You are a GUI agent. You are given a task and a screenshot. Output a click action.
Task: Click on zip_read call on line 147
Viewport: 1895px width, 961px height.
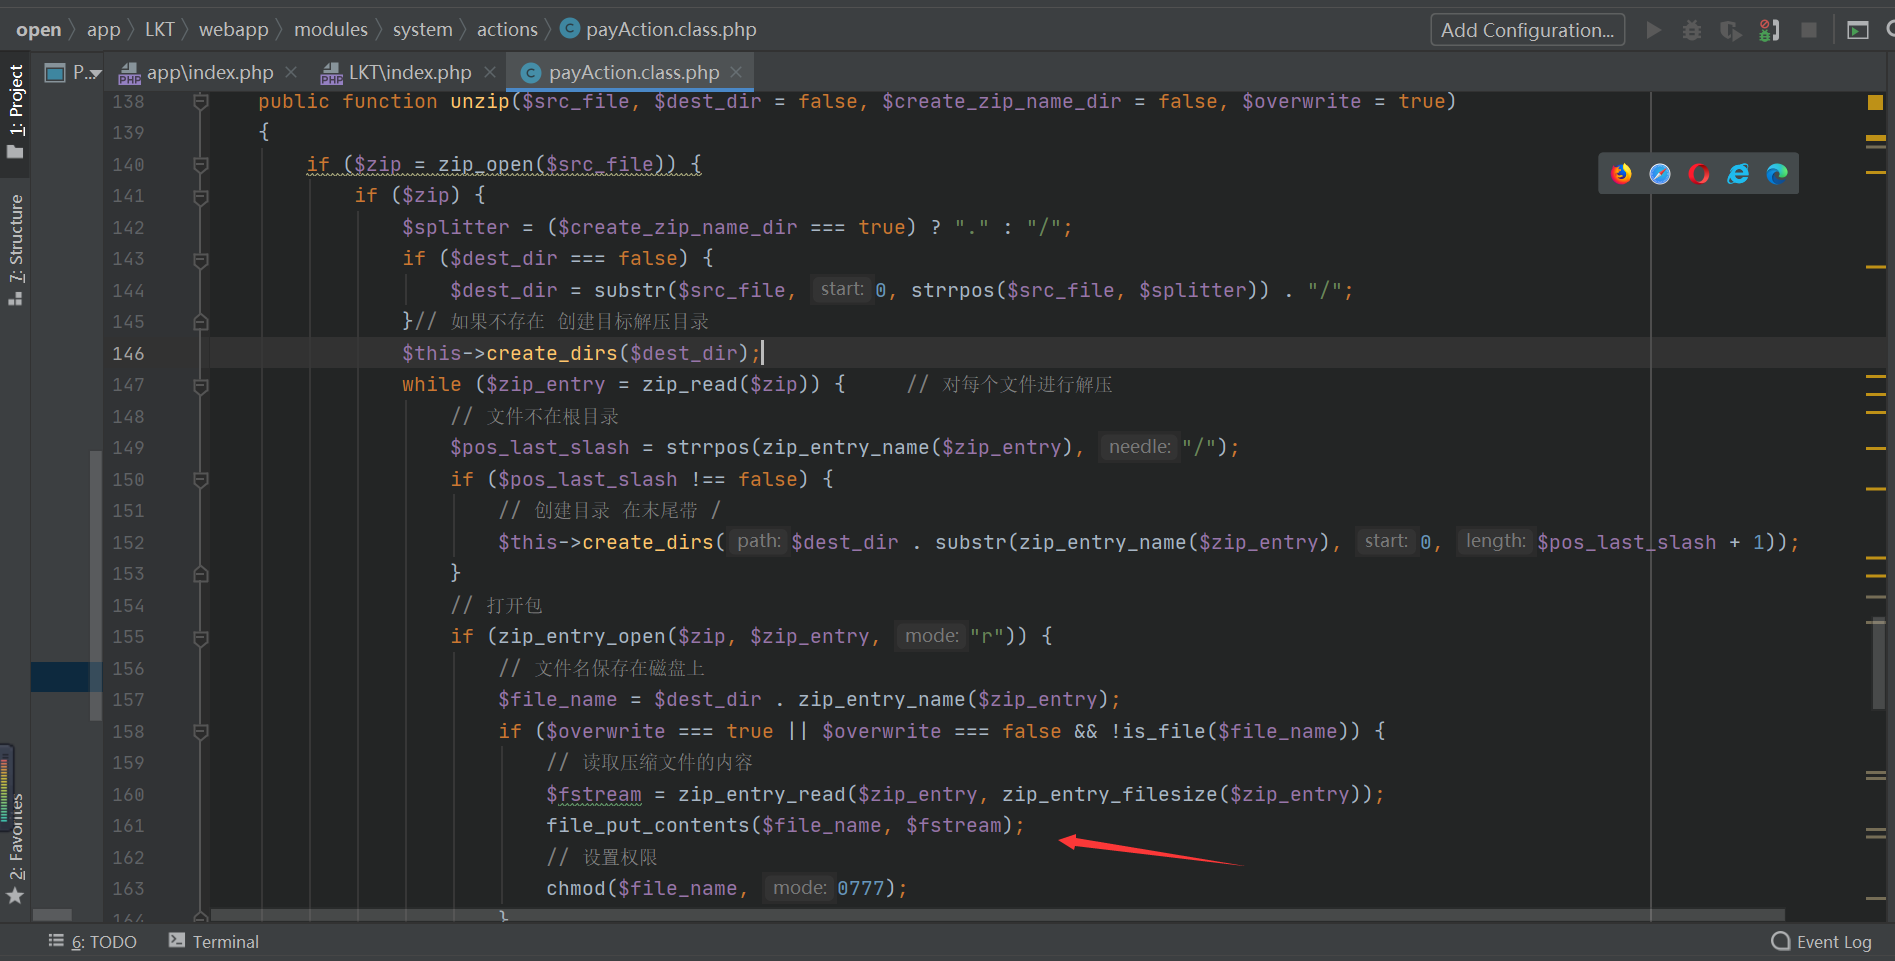pos(690,385)
